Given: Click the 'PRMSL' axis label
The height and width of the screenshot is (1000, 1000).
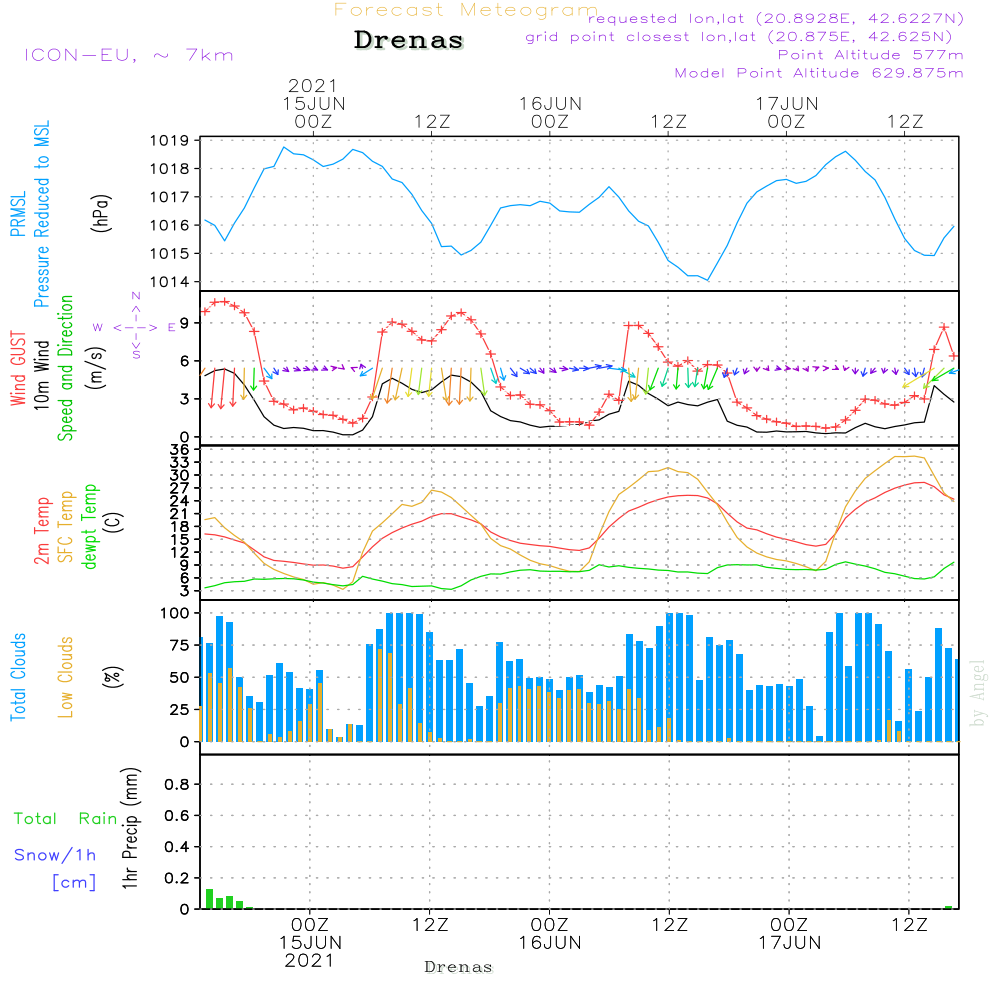Looking at the screenshot, I should point(18,214).
